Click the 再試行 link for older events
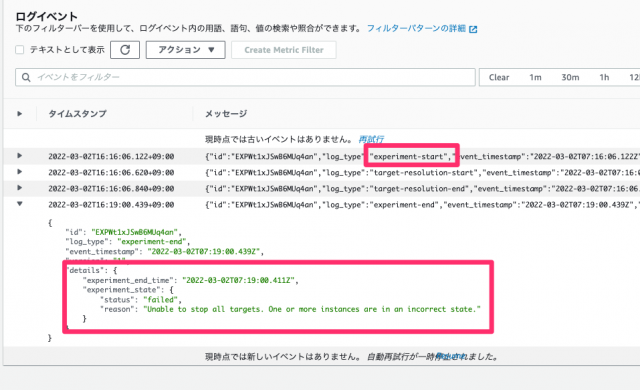This screenshot has width=640, height=390. coord(371,140)
